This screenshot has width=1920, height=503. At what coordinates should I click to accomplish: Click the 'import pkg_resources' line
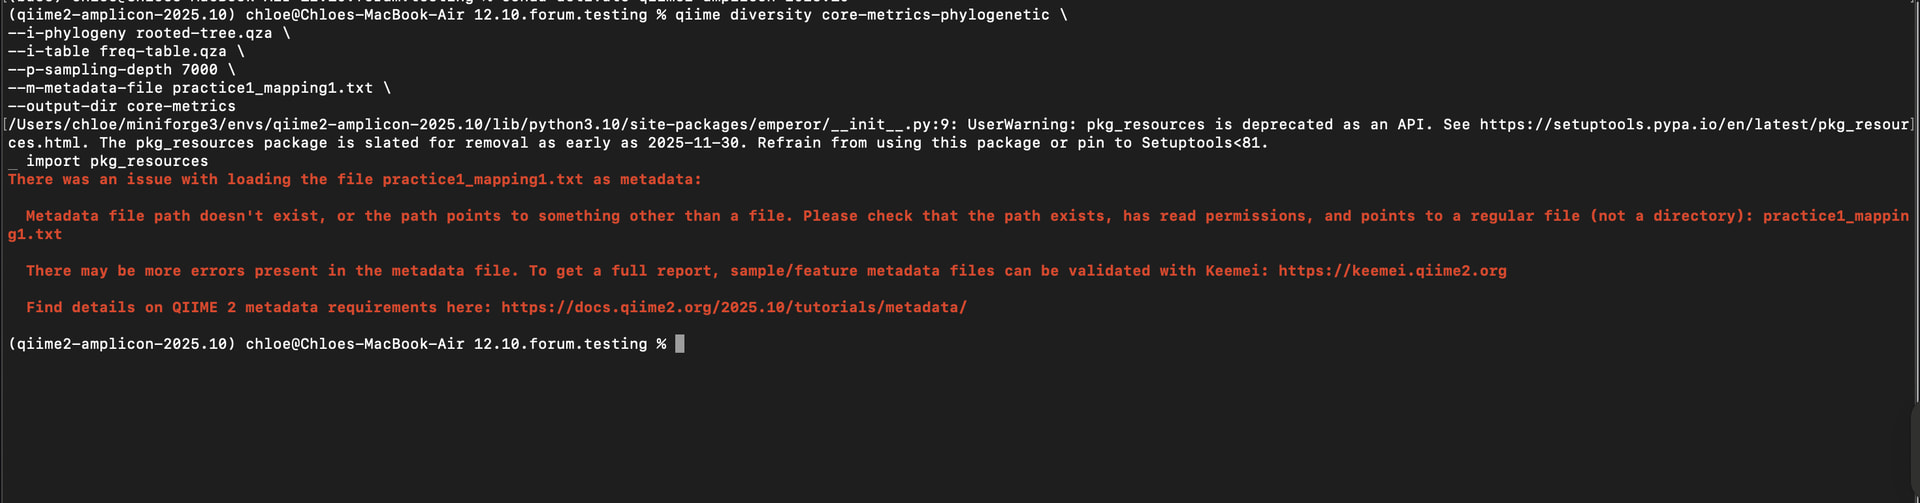[x=116, y=161]
